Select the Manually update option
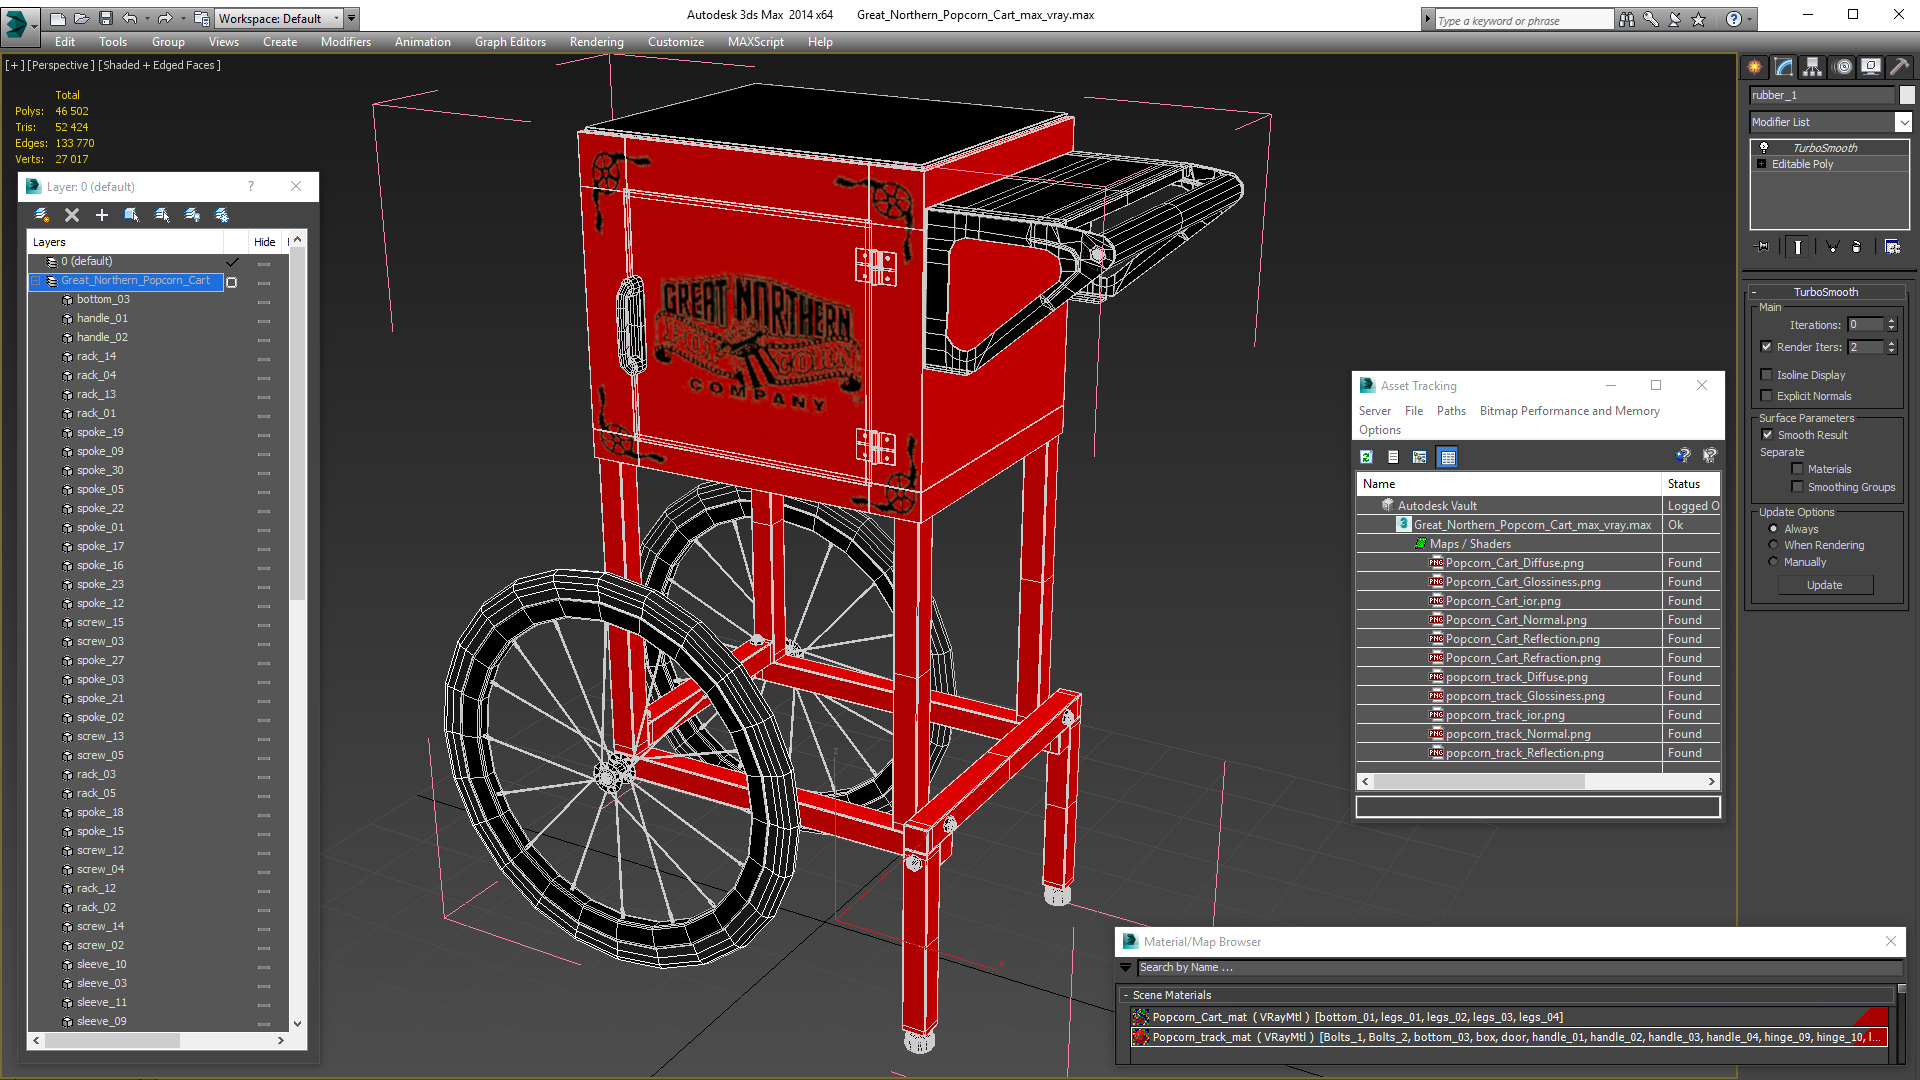 tap(1774, 562)
